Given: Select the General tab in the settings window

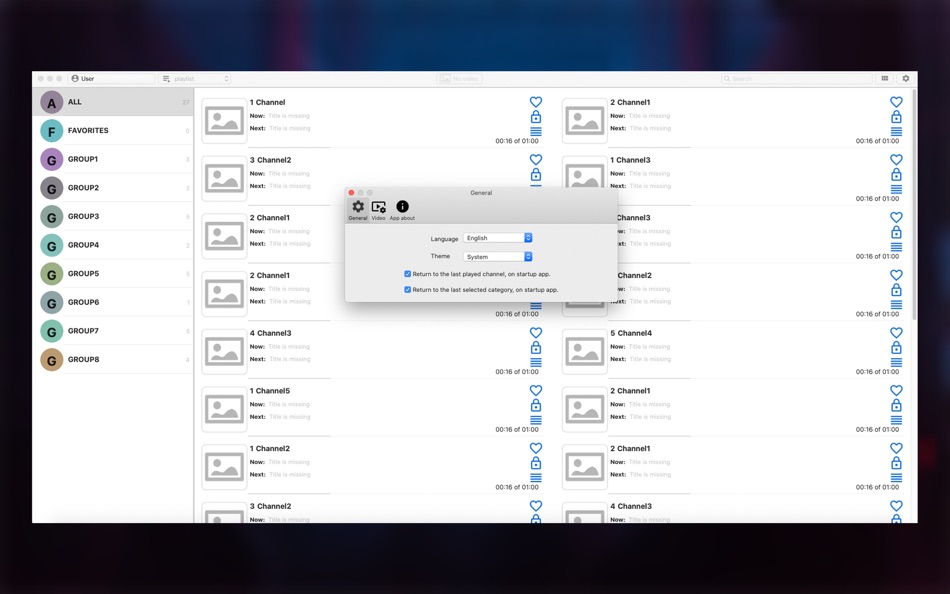Looking at the screenshot, I should click(358, 206).
